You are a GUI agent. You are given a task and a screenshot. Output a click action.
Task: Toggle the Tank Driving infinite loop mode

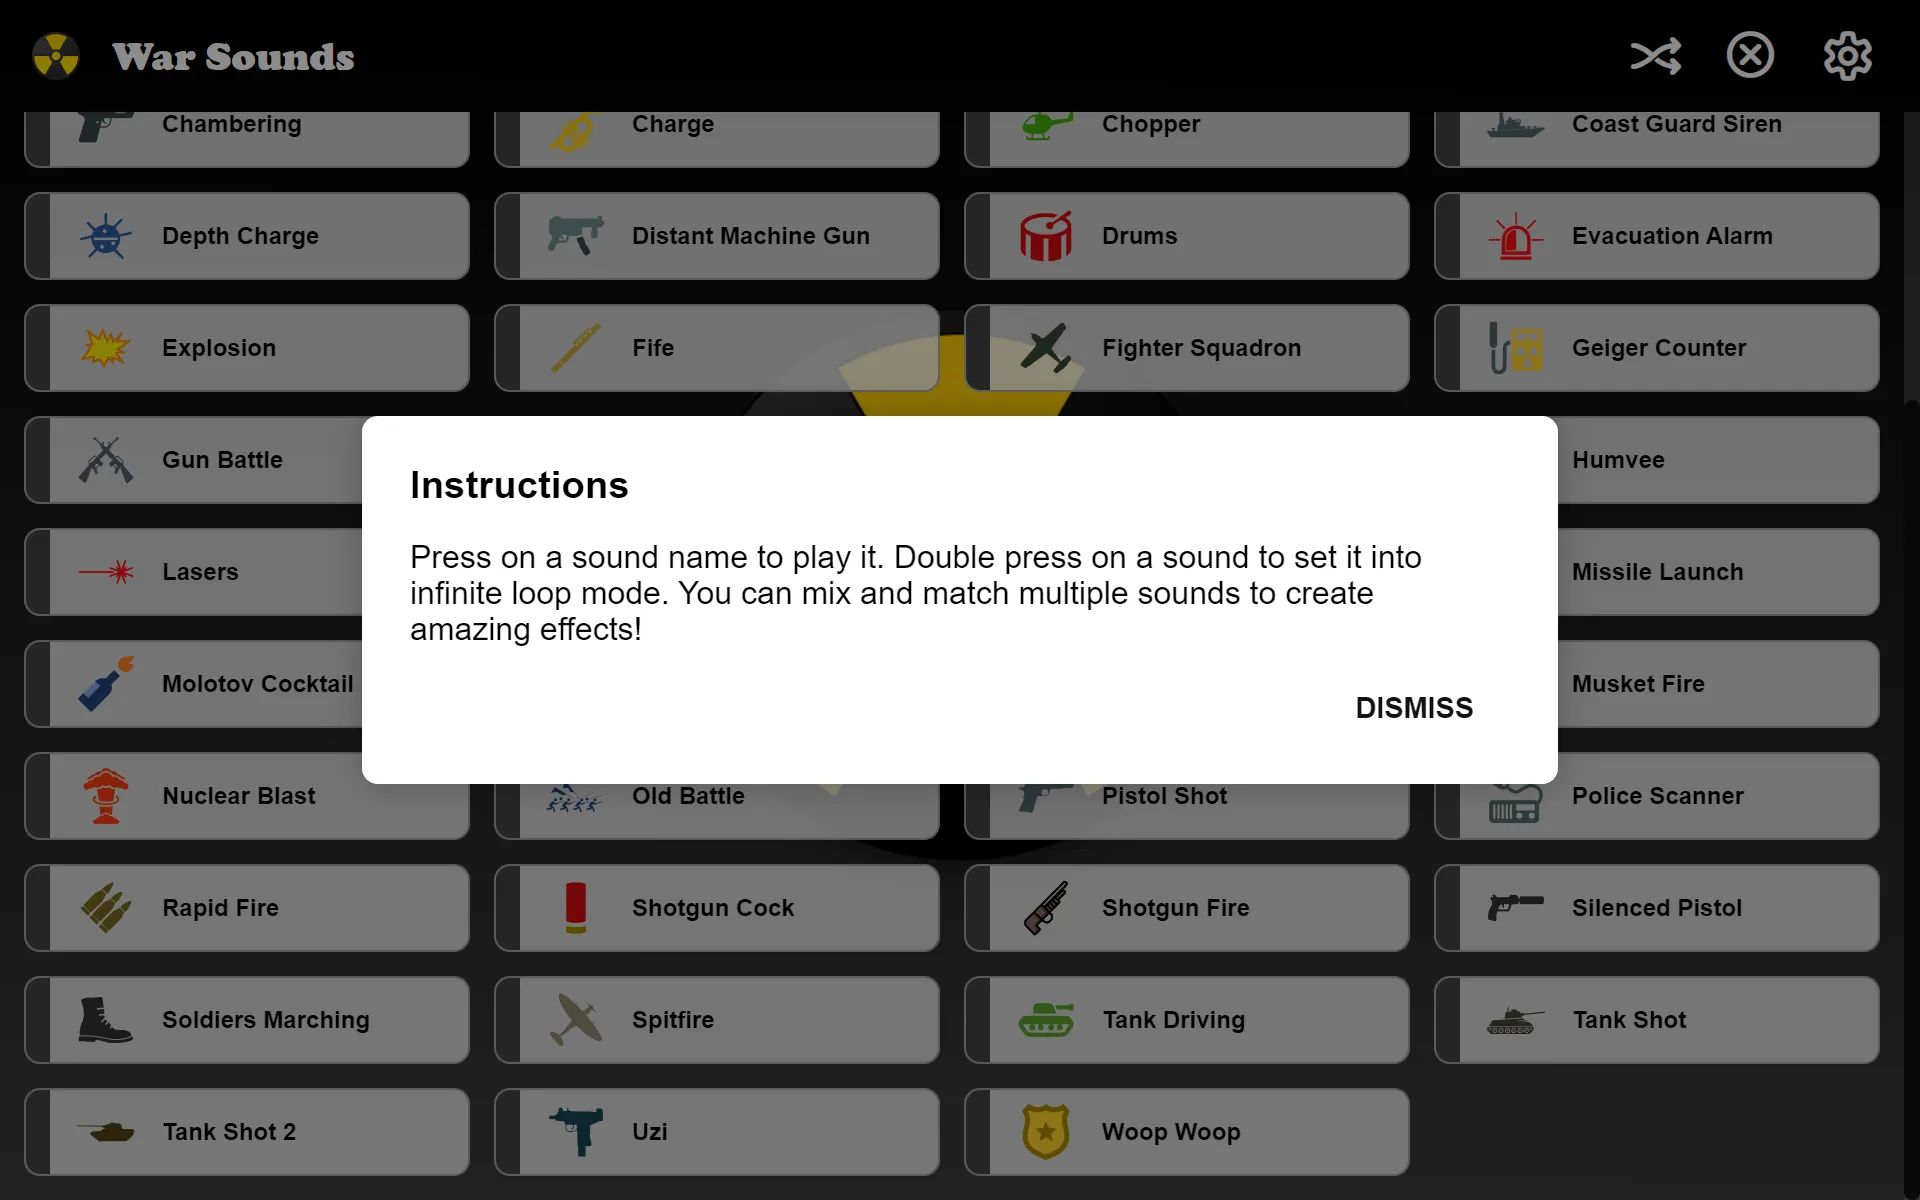(x=1185, y=1019)
